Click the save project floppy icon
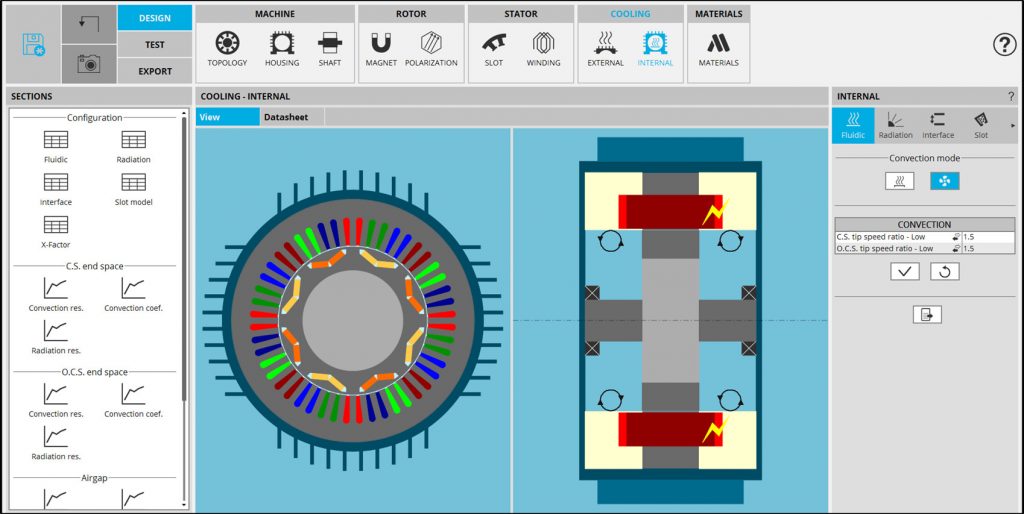This screenshot has height=514, width=1024. 35,45
